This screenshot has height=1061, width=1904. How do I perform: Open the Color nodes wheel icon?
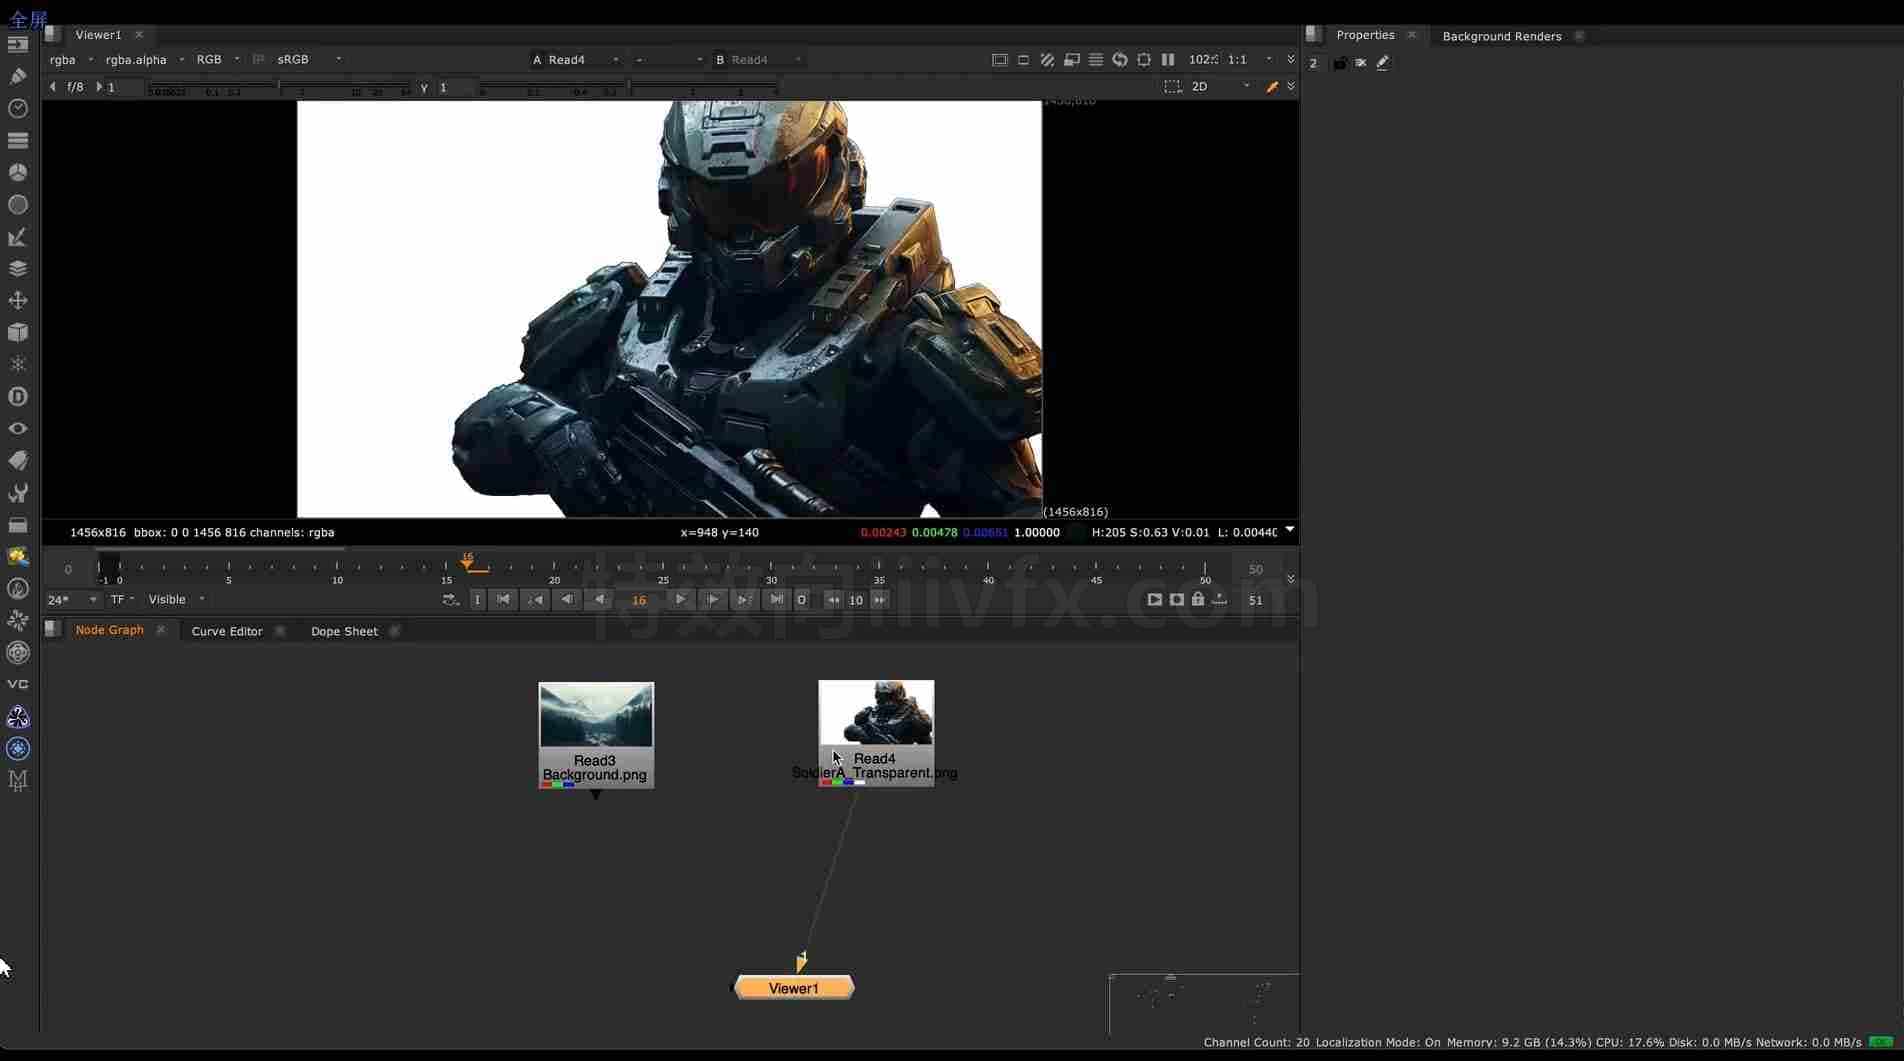[x=18, y=172]
